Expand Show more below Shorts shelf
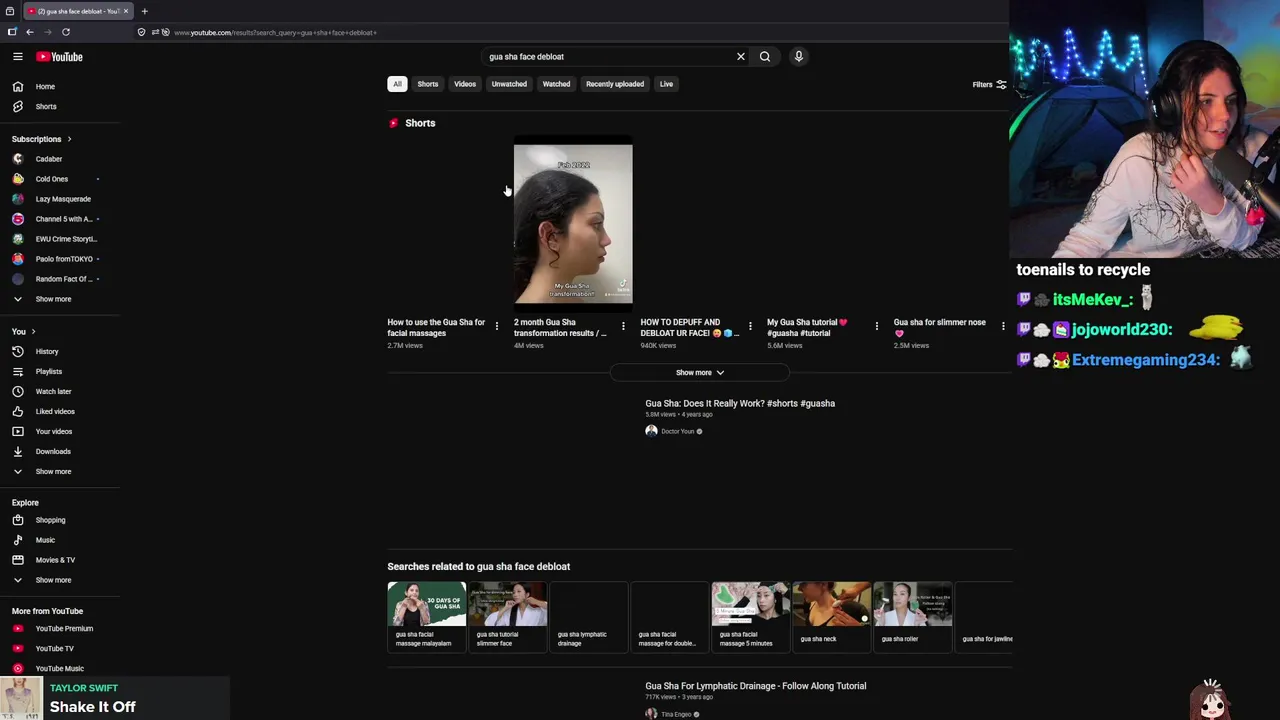Image resolution: width=1280 pixels, height=720 pixels. click(699, 372)
